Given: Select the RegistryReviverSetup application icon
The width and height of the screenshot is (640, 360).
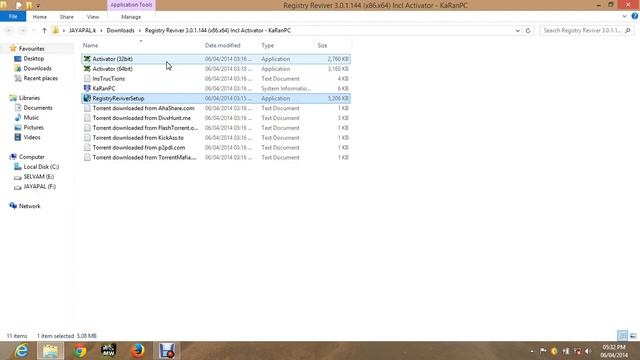Looking at the screenshot, I should 87,98.
